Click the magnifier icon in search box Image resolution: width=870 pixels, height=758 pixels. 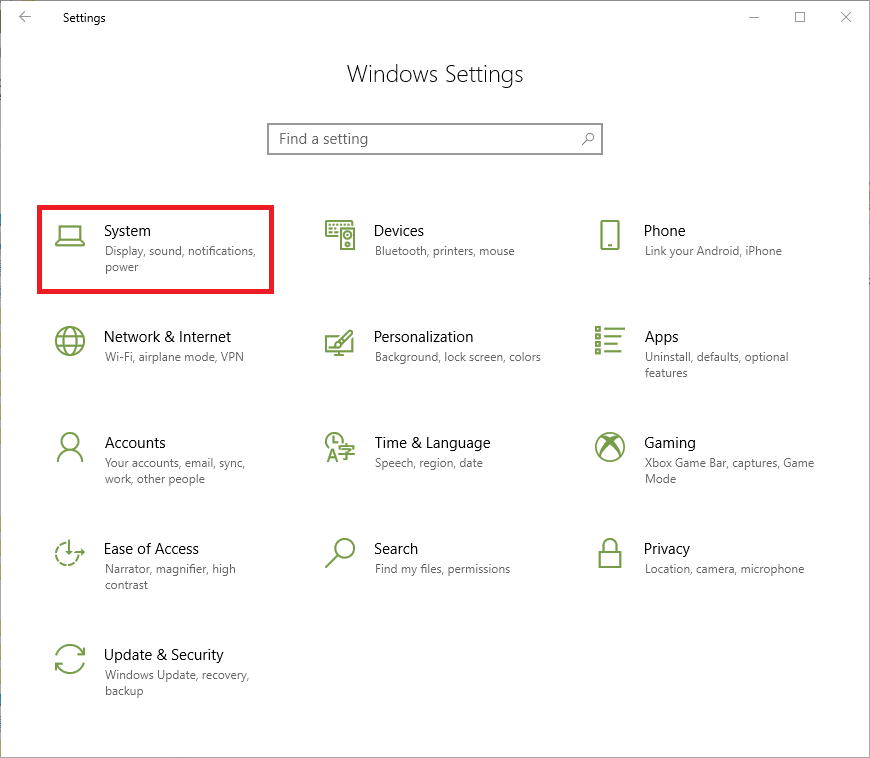(588, 139)
